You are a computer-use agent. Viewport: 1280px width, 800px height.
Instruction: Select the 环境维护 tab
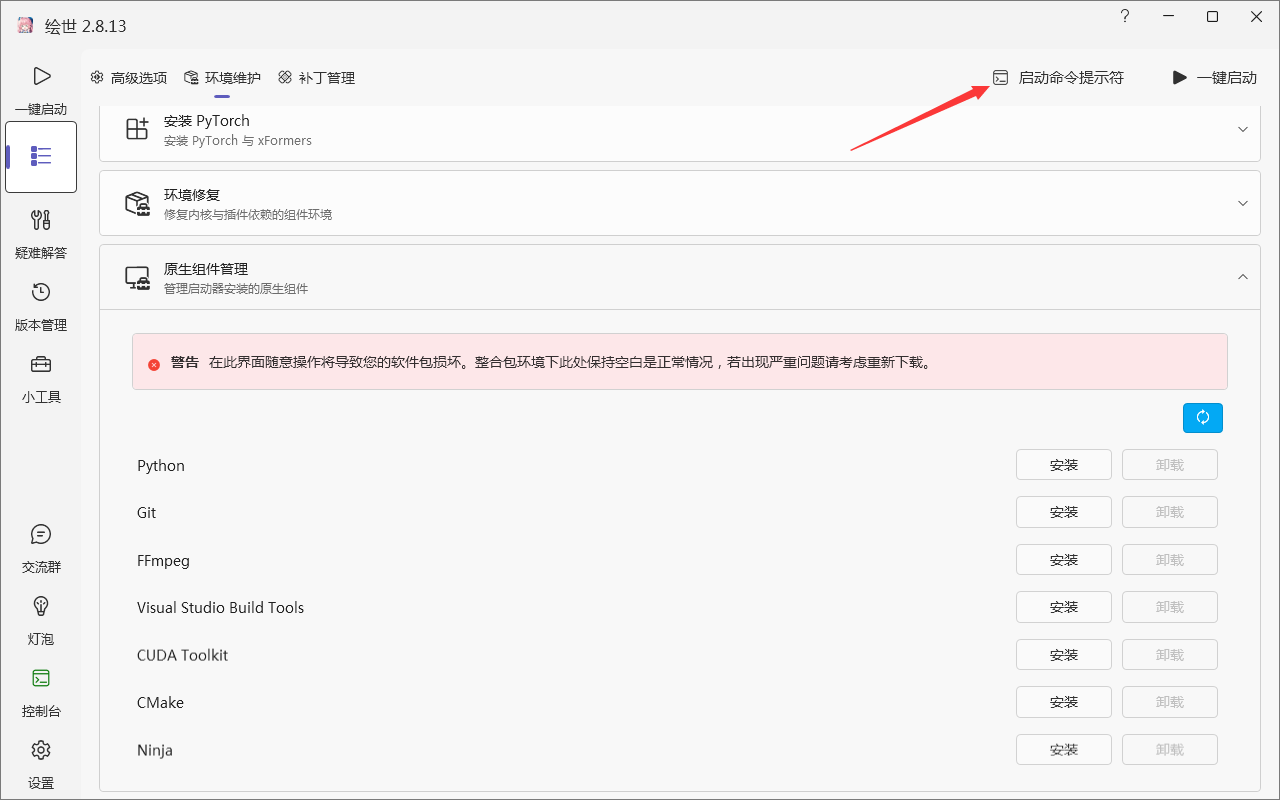point(223,78)
